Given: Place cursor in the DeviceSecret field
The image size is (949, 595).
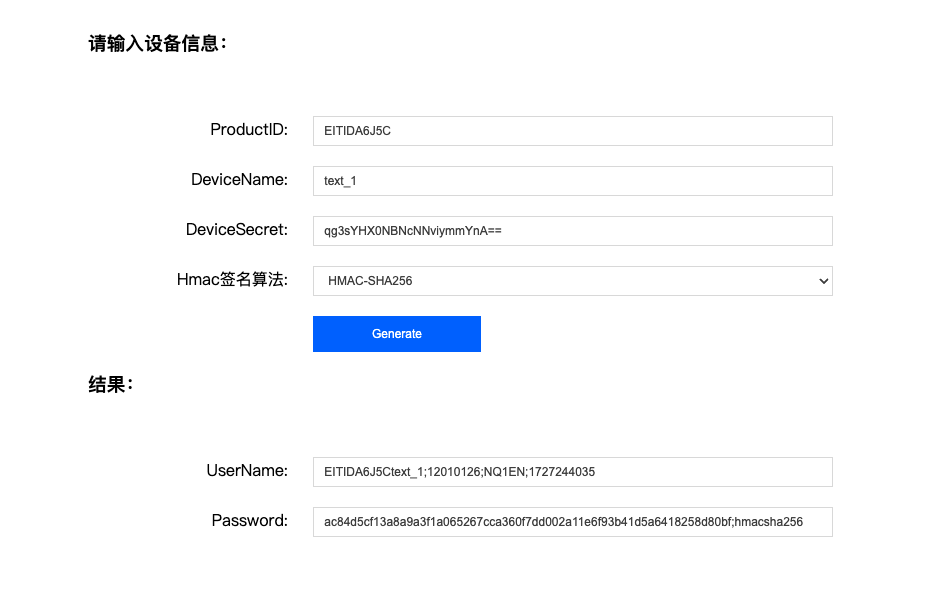Looking at the screenshot, I should [x=572, y=231].
